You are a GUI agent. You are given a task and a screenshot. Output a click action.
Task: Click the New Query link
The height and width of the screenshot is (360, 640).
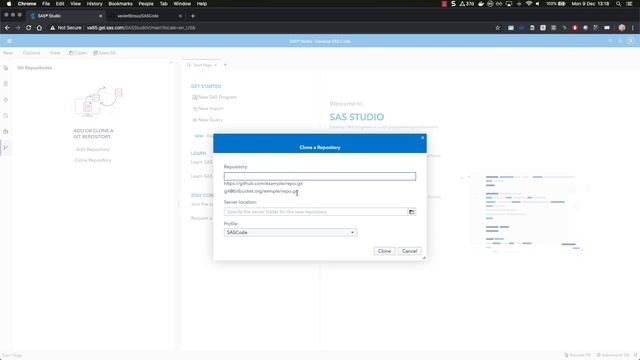point(207,120)
